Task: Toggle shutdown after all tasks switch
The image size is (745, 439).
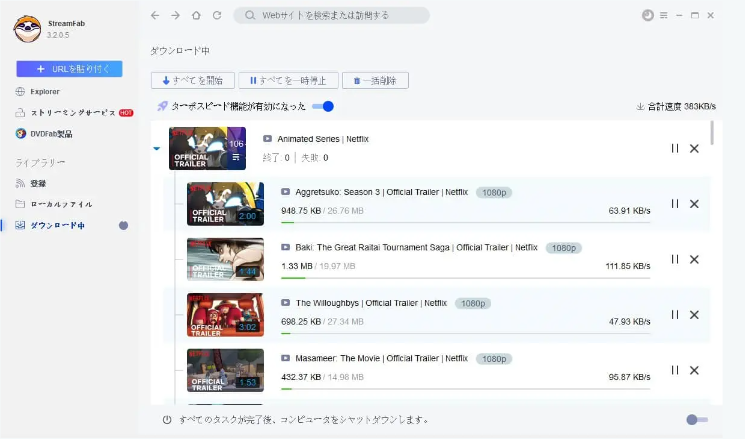Action: click(x=697, y=420)
